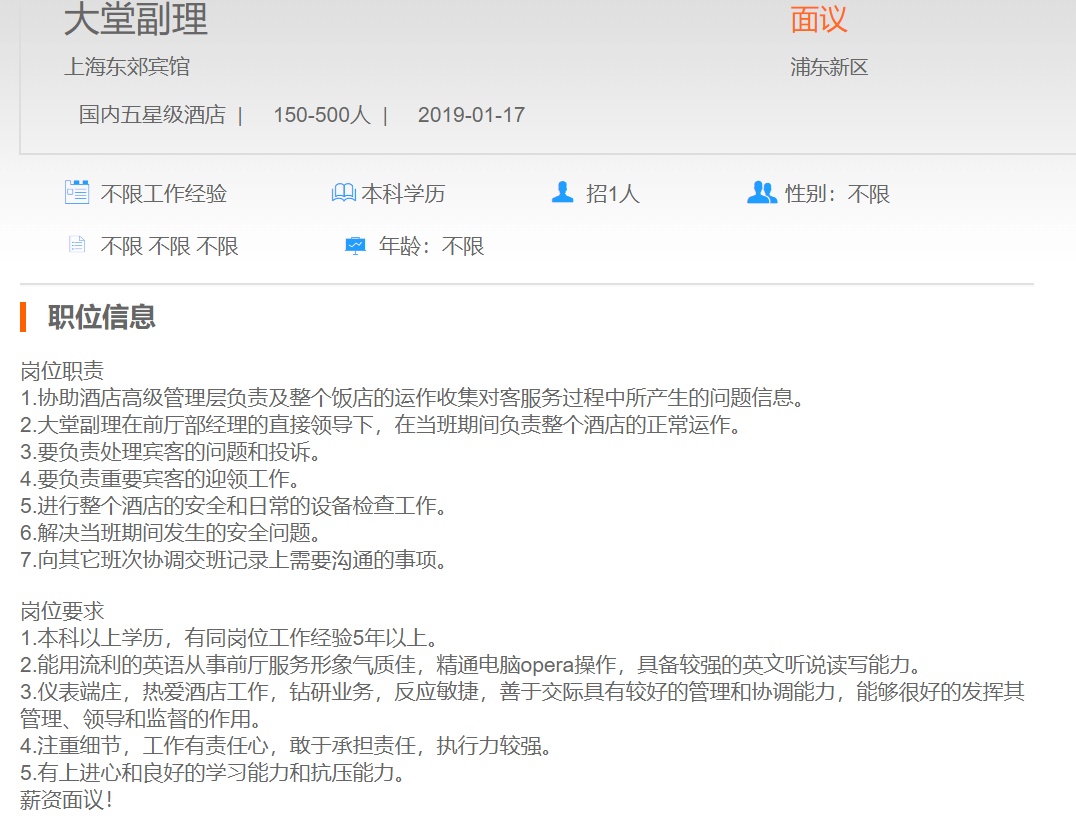
Task: Click the 不限工作经验 label
Action: 164,193
